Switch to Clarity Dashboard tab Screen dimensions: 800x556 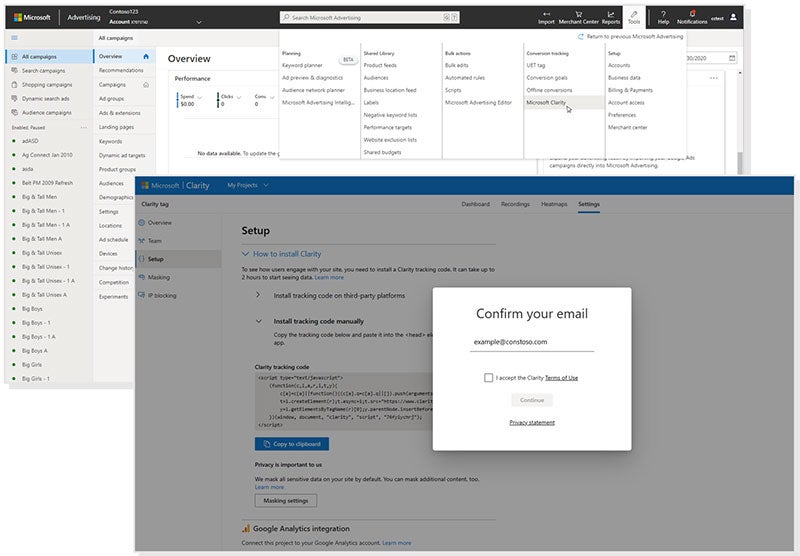(476, 204)
